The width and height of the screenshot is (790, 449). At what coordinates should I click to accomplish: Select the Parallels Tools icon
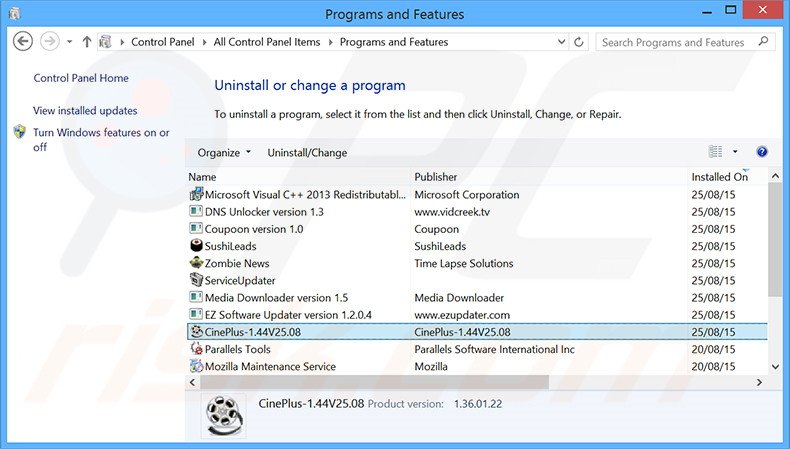196,348
